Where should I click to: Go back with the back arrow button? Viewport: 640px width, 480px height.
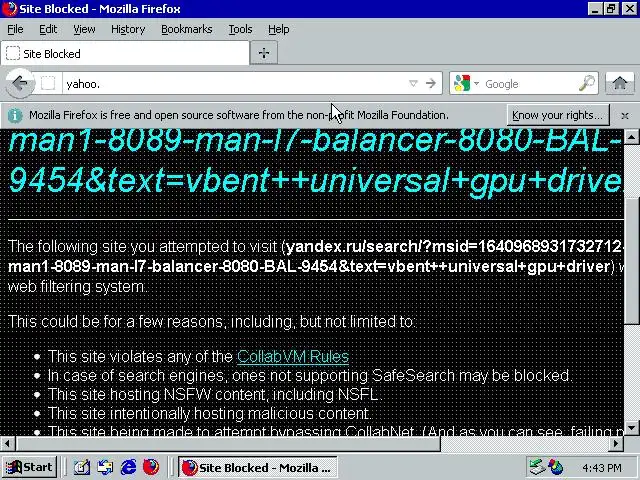coord(20,84)
